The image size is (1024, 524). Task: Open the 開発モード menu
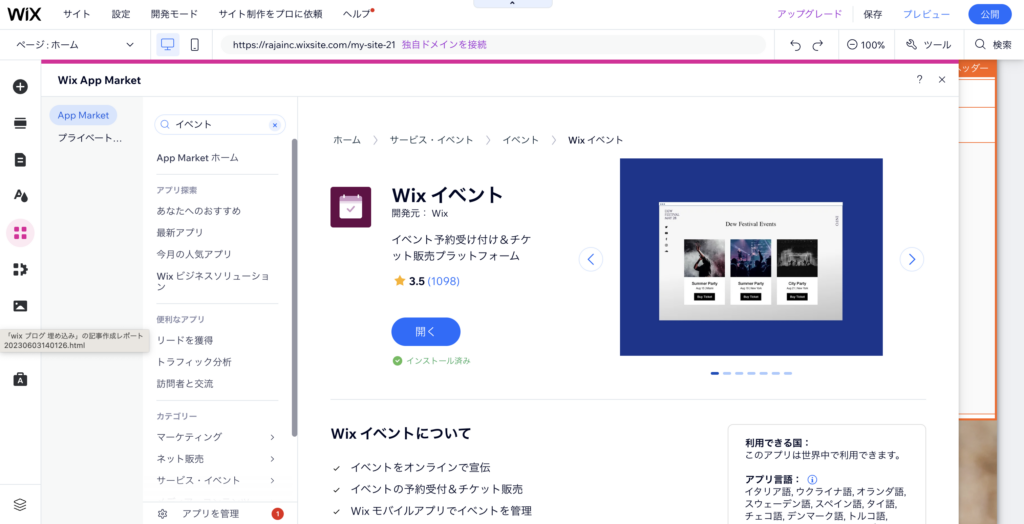tap(174, 14)
